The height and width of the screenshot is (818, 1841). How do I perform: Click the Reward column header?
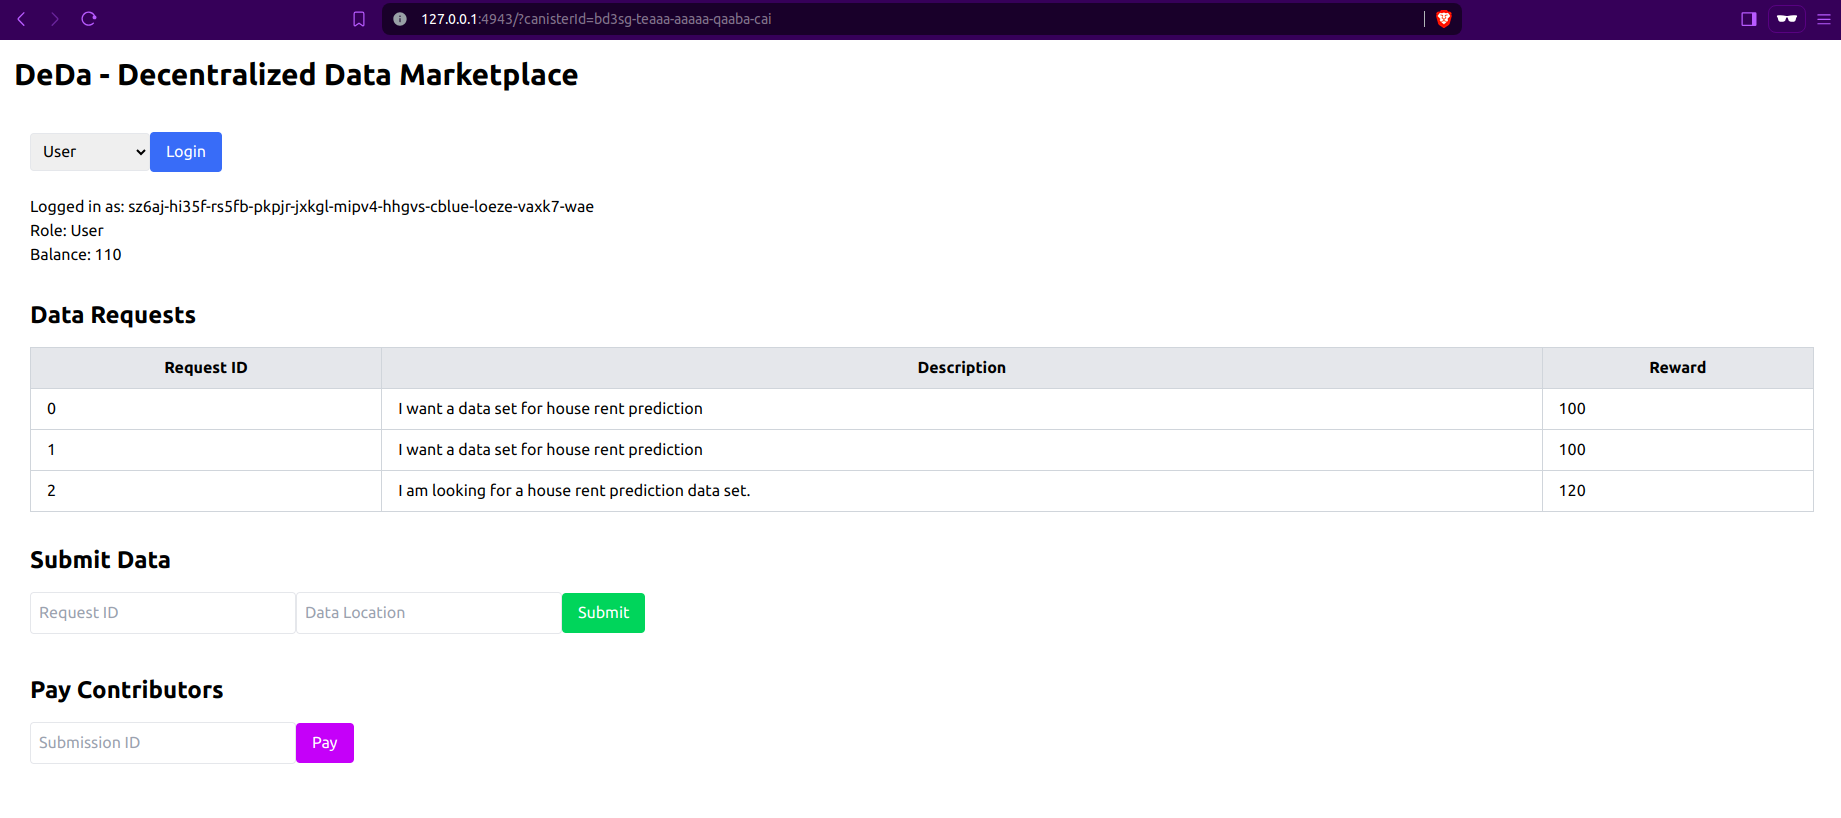(1678, 368)
